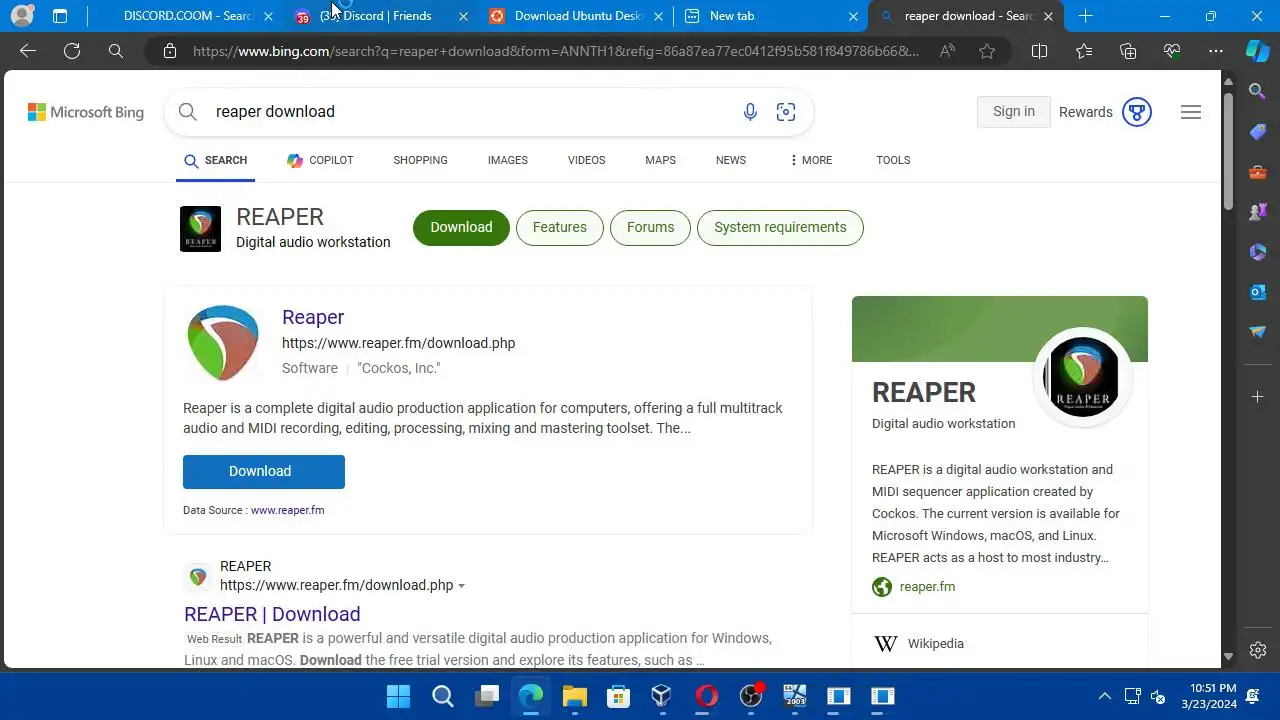Open split screen view

(x=1039, y=51)
